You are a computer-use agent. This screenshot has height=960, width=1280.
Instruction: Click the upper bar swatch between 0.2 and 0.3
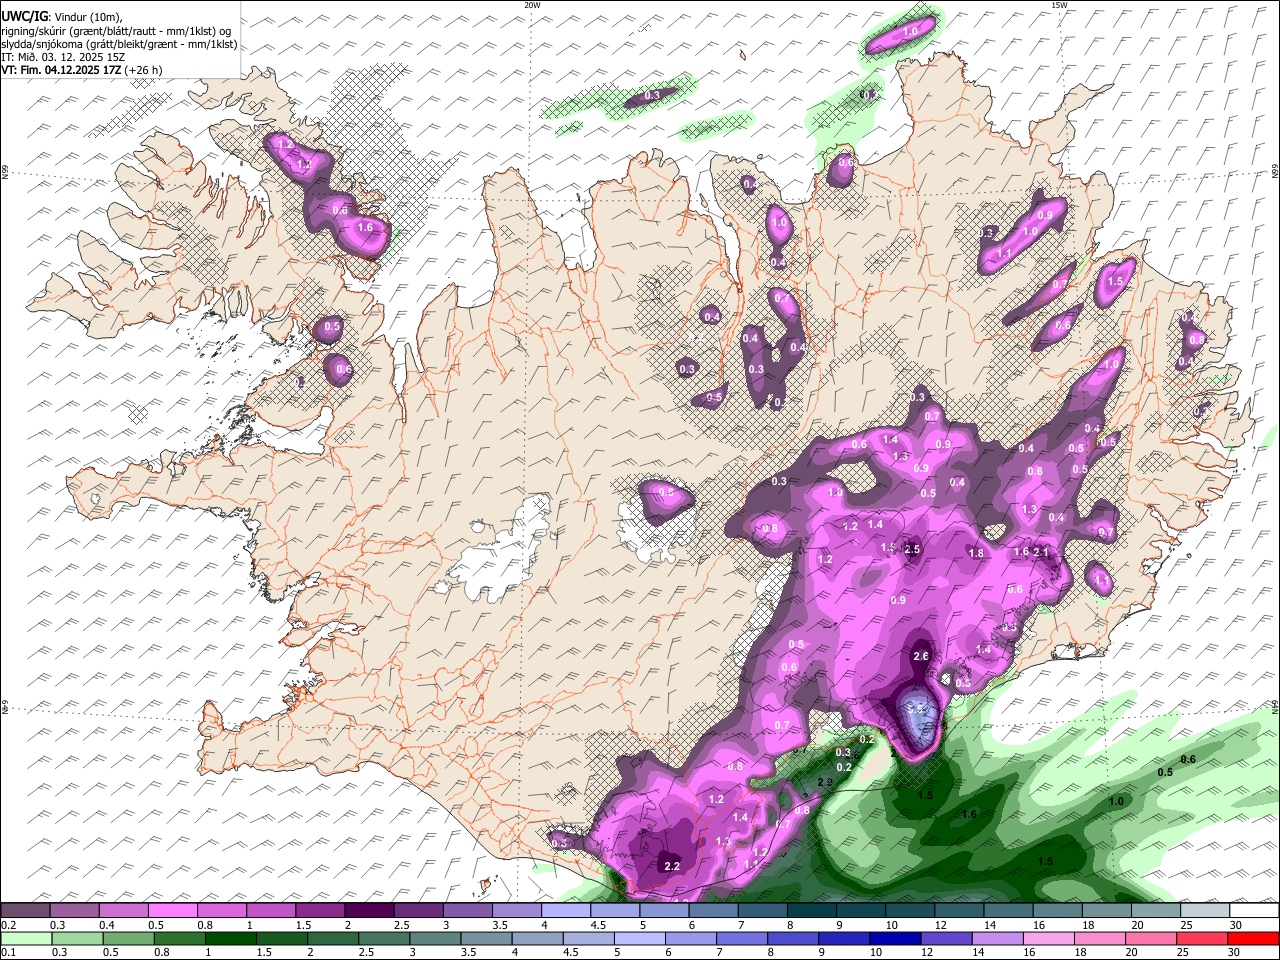point(26,910)
